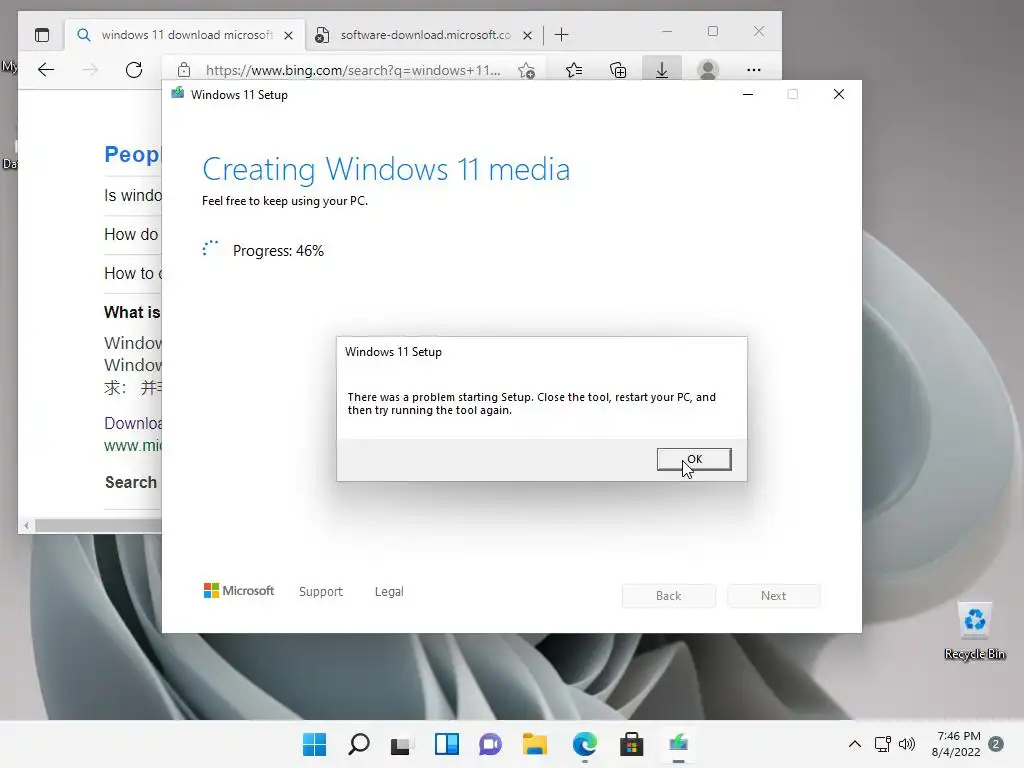Open Task View on the taskbar
The height and width of the screenshot is (768, 1024).
coord(402,744)
